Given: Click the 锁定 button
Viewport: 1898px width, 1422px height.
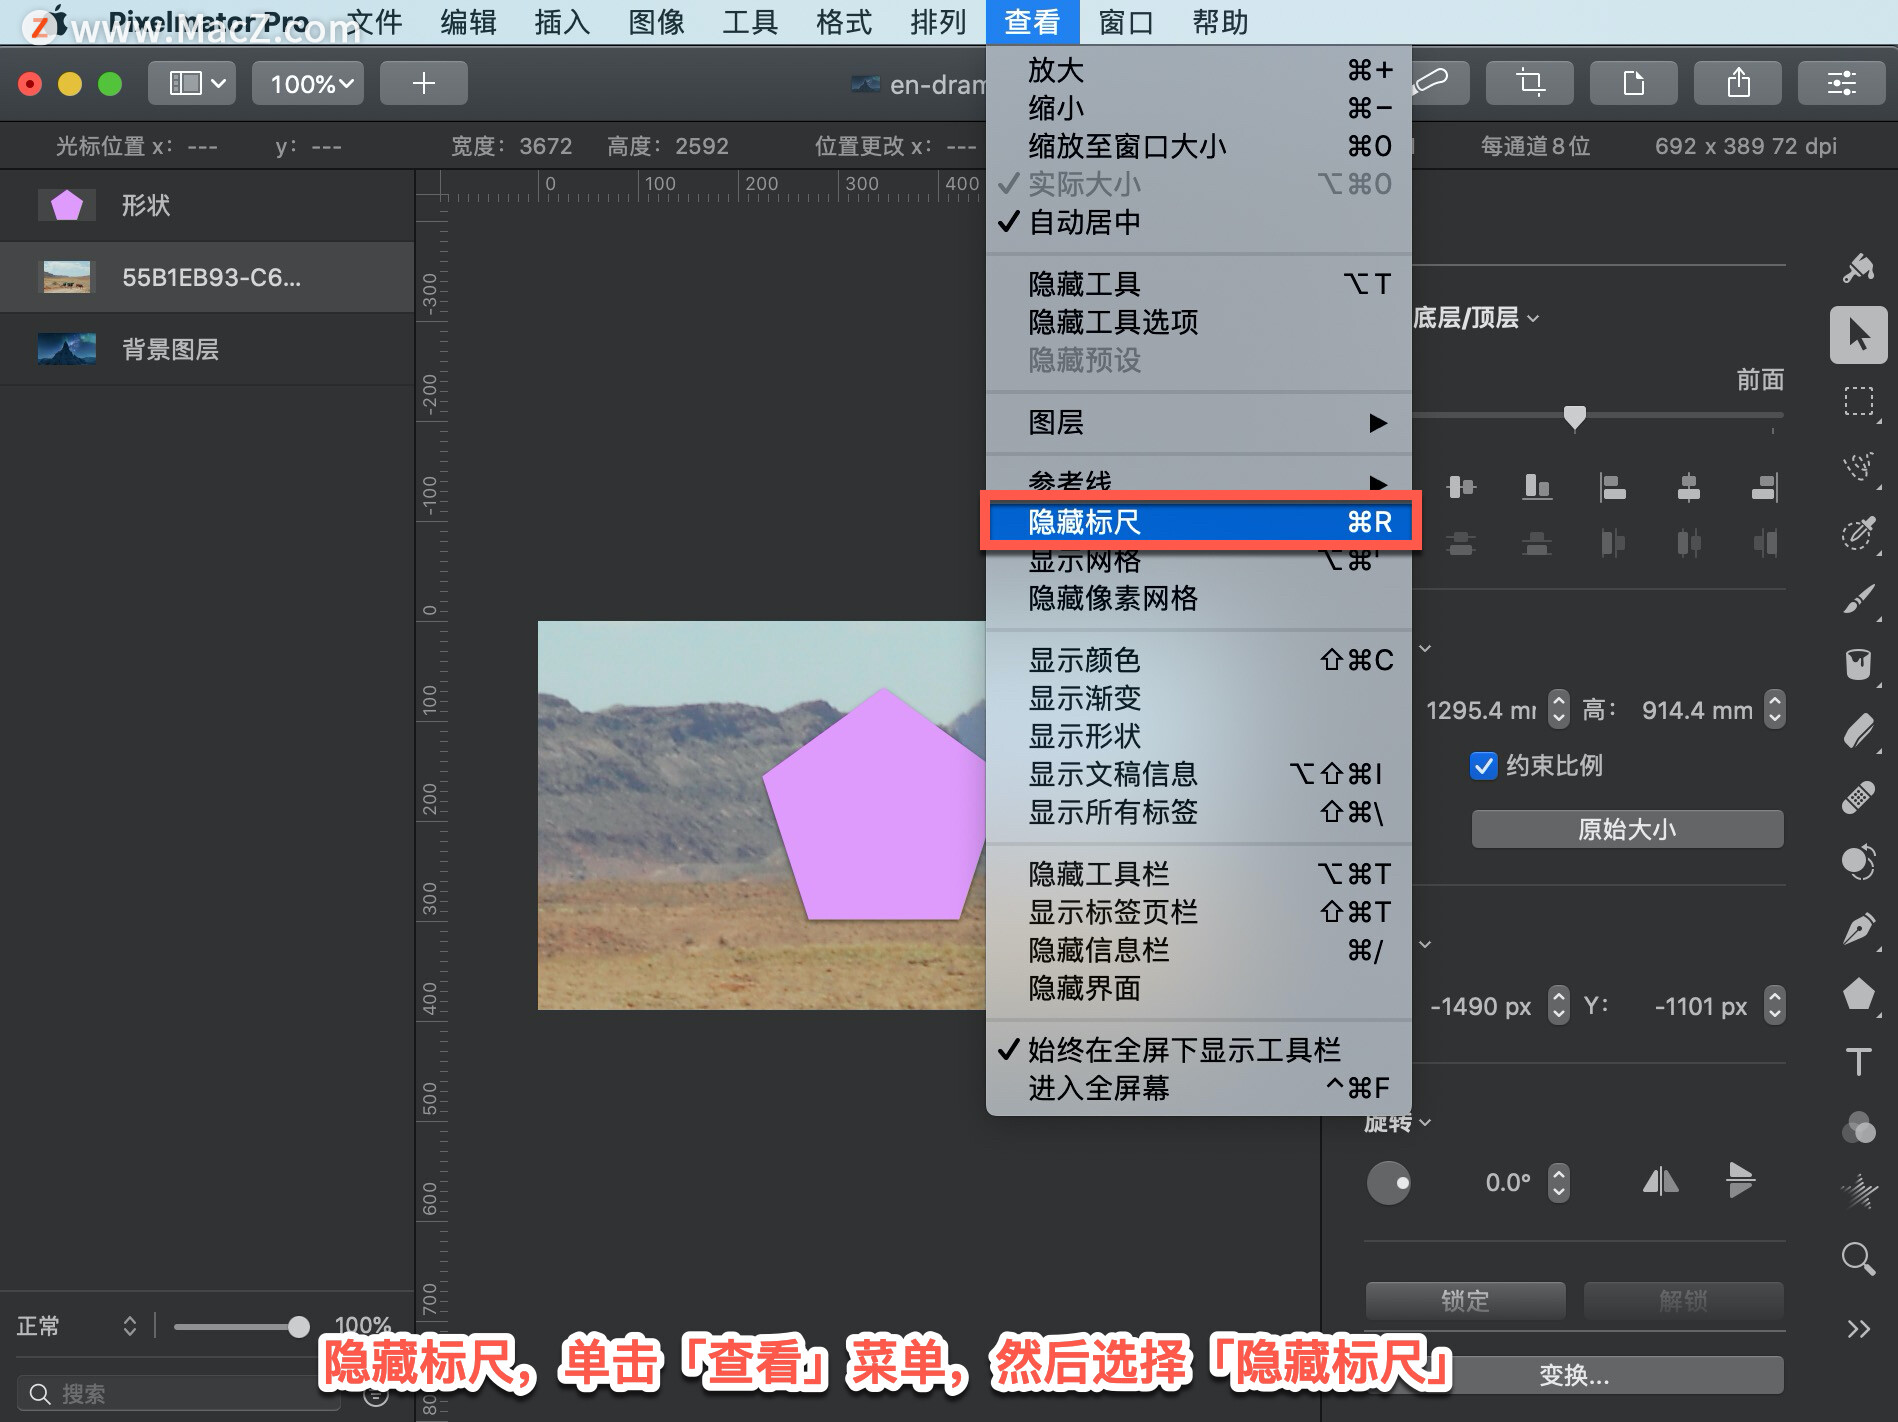Looking at the screenshot, I should pos(1465,1300).
